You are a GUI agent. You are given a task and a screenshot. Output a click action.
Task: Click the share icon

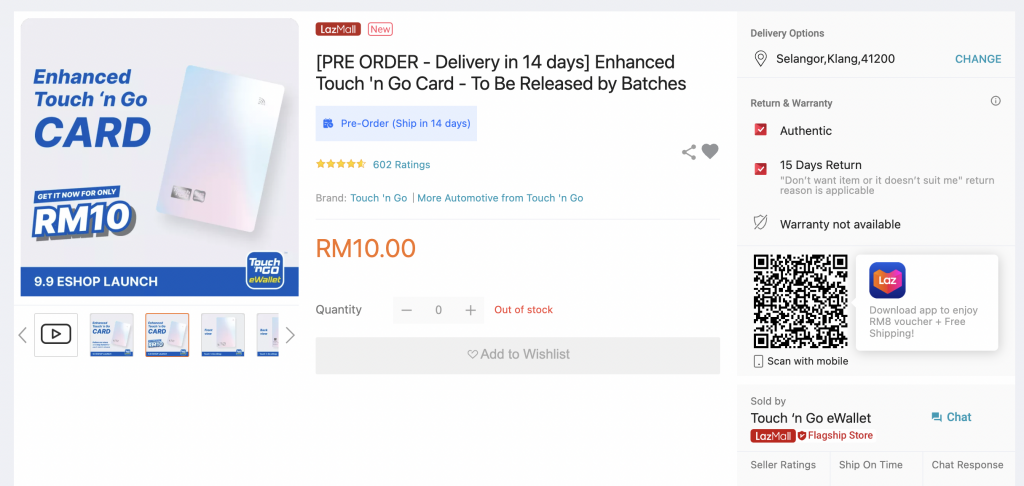click(x=689, y=152)
